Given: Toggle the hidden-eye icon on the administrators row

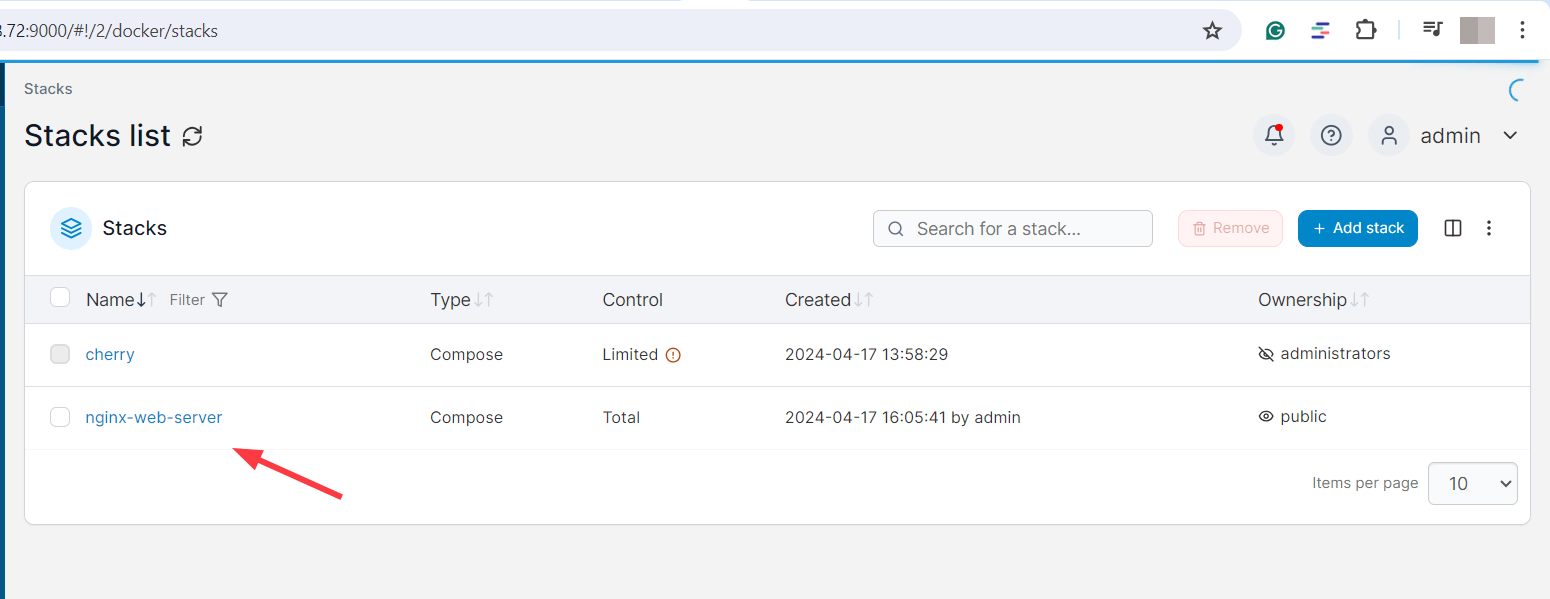Looking at the screenshot, I should coord(1266,353).
